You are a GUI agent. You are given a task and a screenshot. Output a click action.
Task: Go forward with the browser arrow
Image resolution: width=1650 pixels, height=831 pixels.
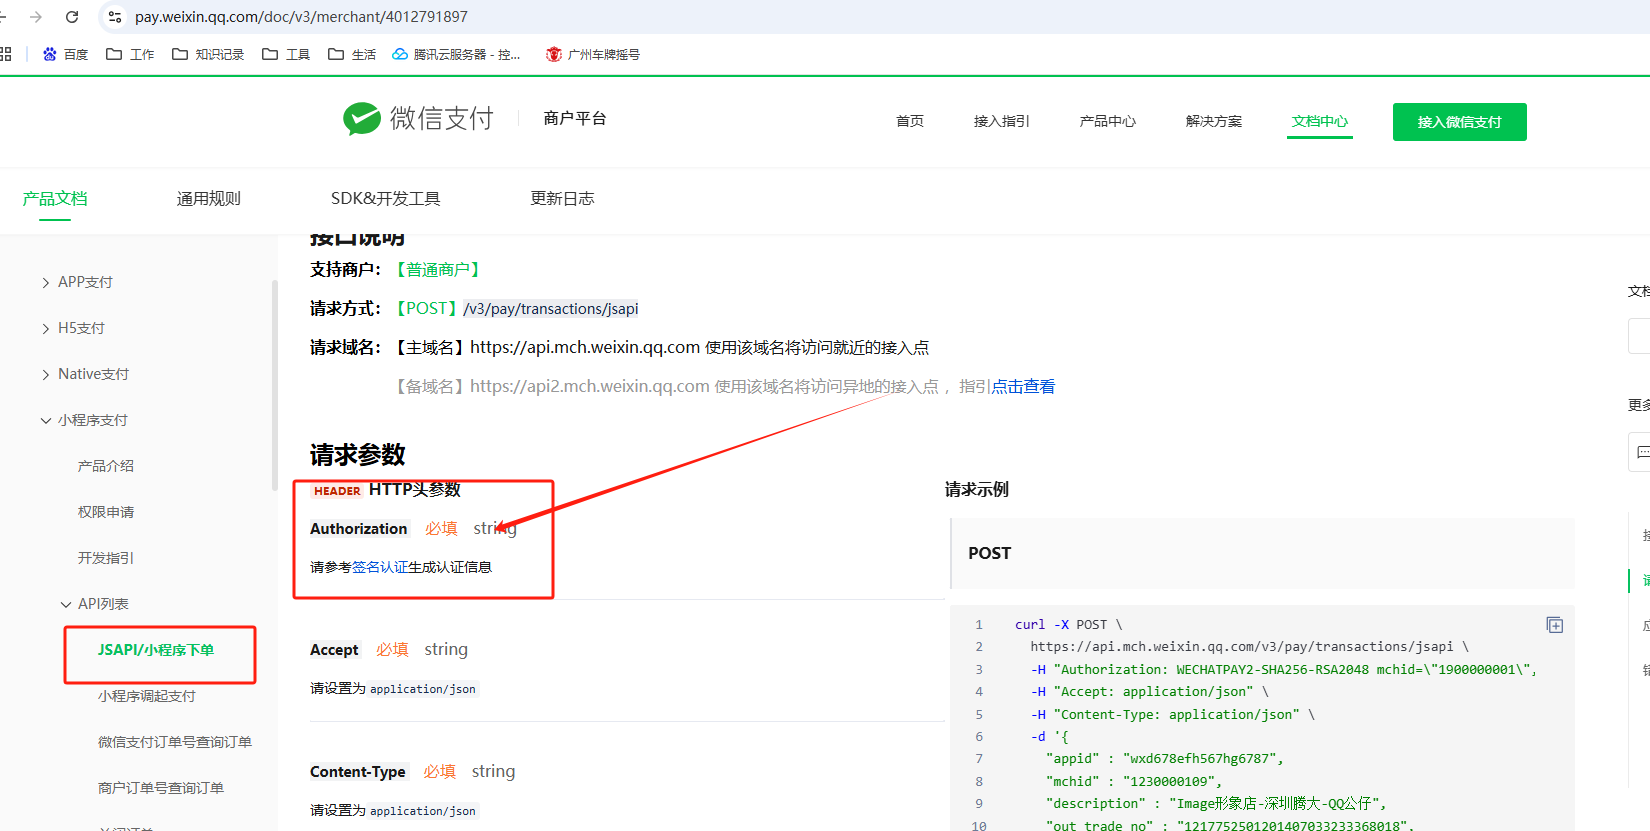point(36,17)
